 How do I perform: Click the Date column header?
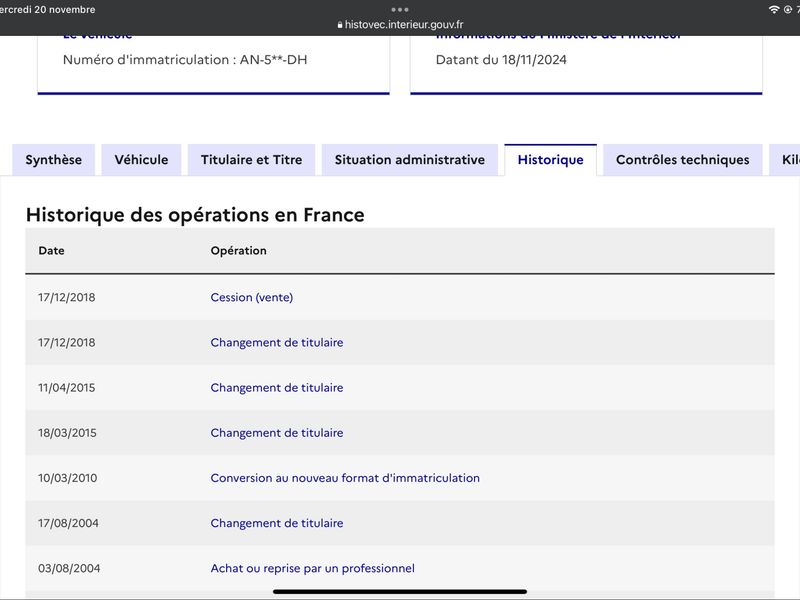[x=51, y=251]
